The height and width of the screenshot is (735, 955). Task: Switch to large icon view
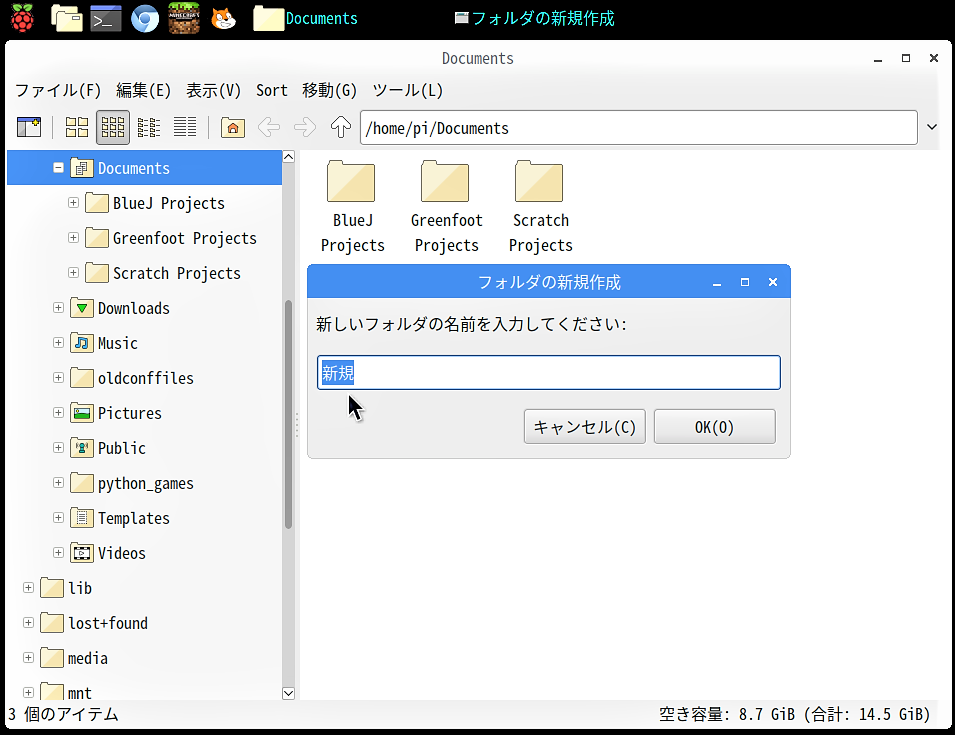[77, 127]
